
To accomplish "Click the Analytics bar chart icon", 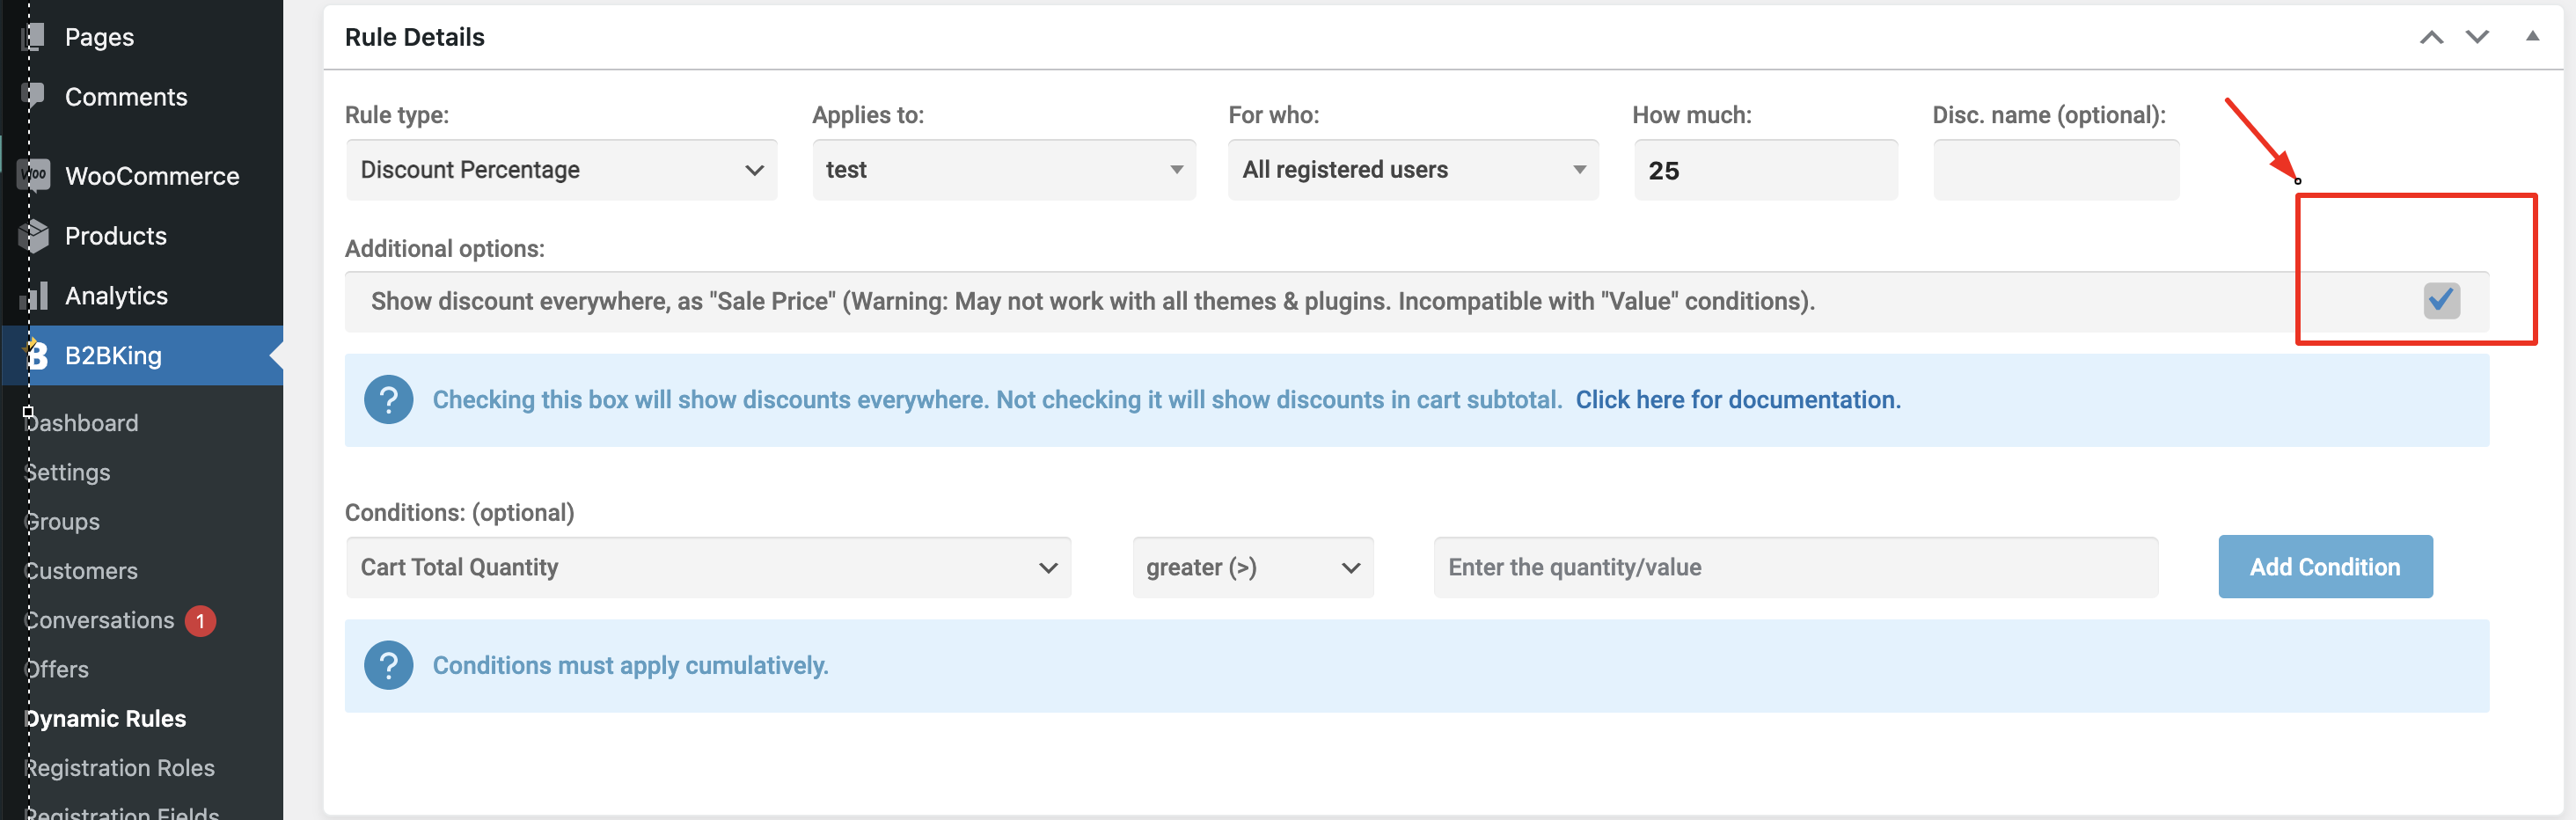I will pos(33,296).
